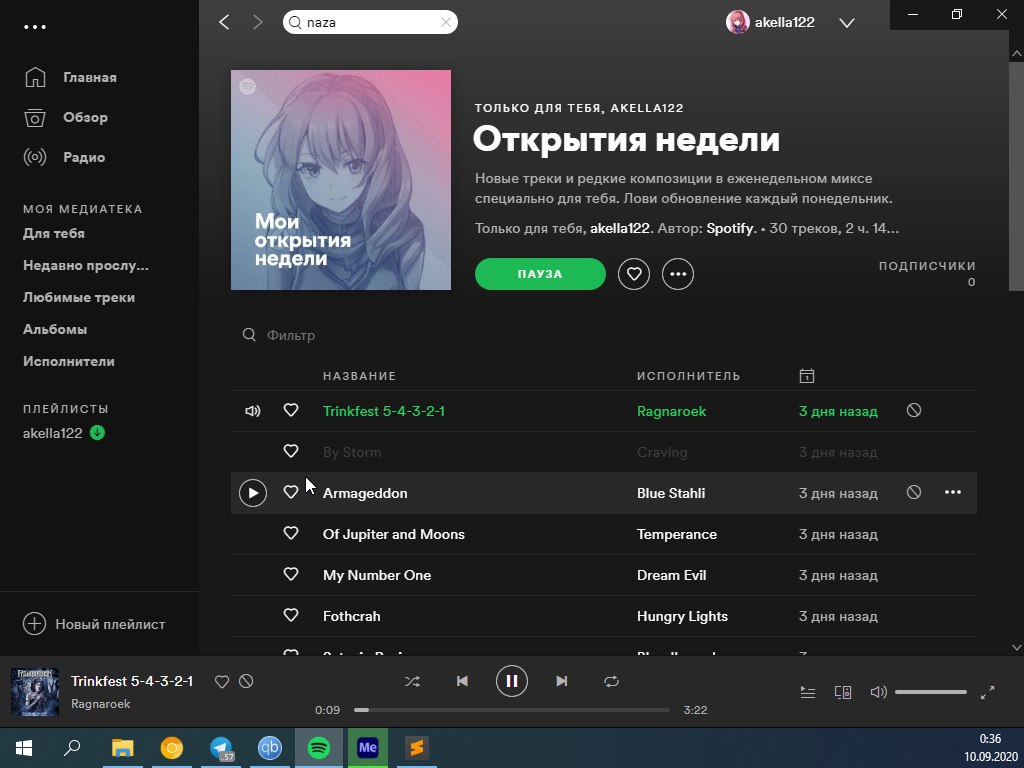Like Of Jupiter and Moons
Image resolution: width=1024 pixels, height=768 pixels.
click(x=291, y=534)
